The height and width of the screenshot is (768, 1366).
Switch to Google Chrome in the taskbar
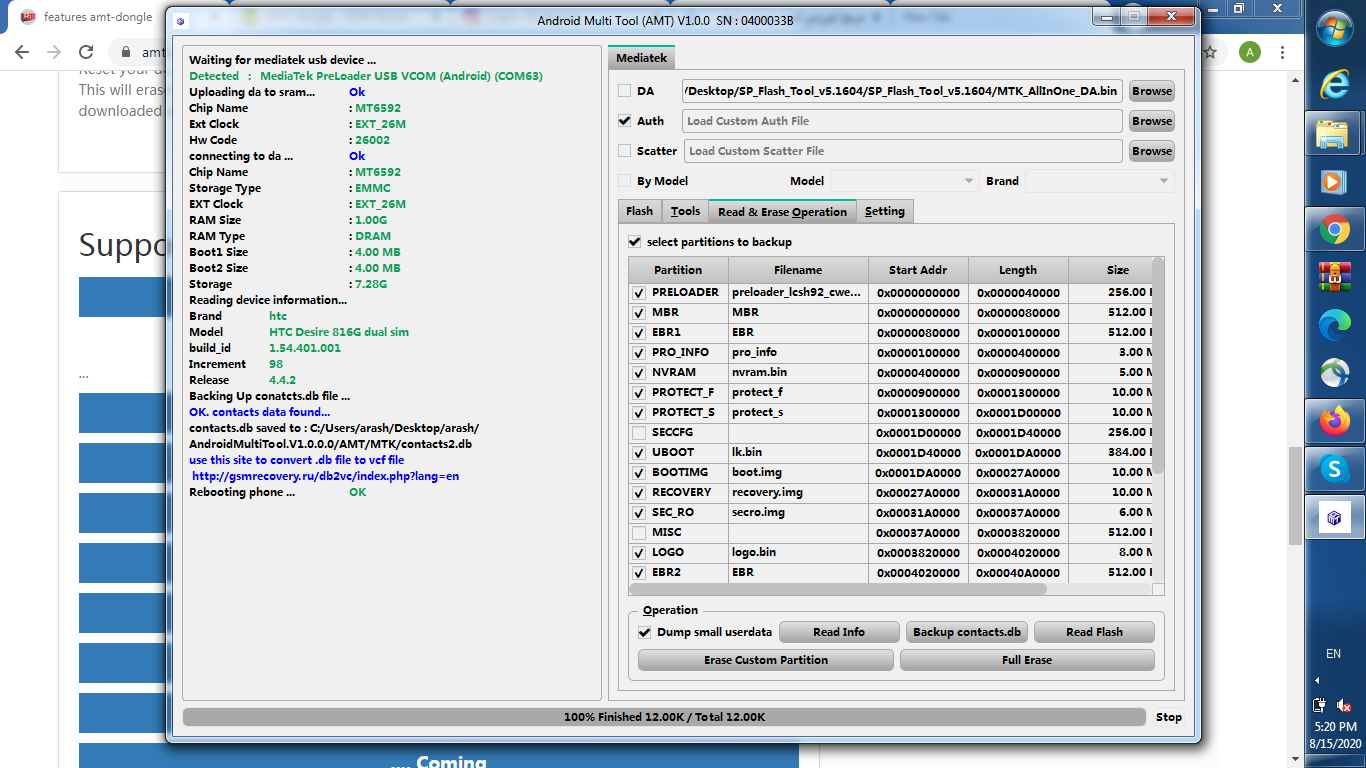tap(1334, 230)
